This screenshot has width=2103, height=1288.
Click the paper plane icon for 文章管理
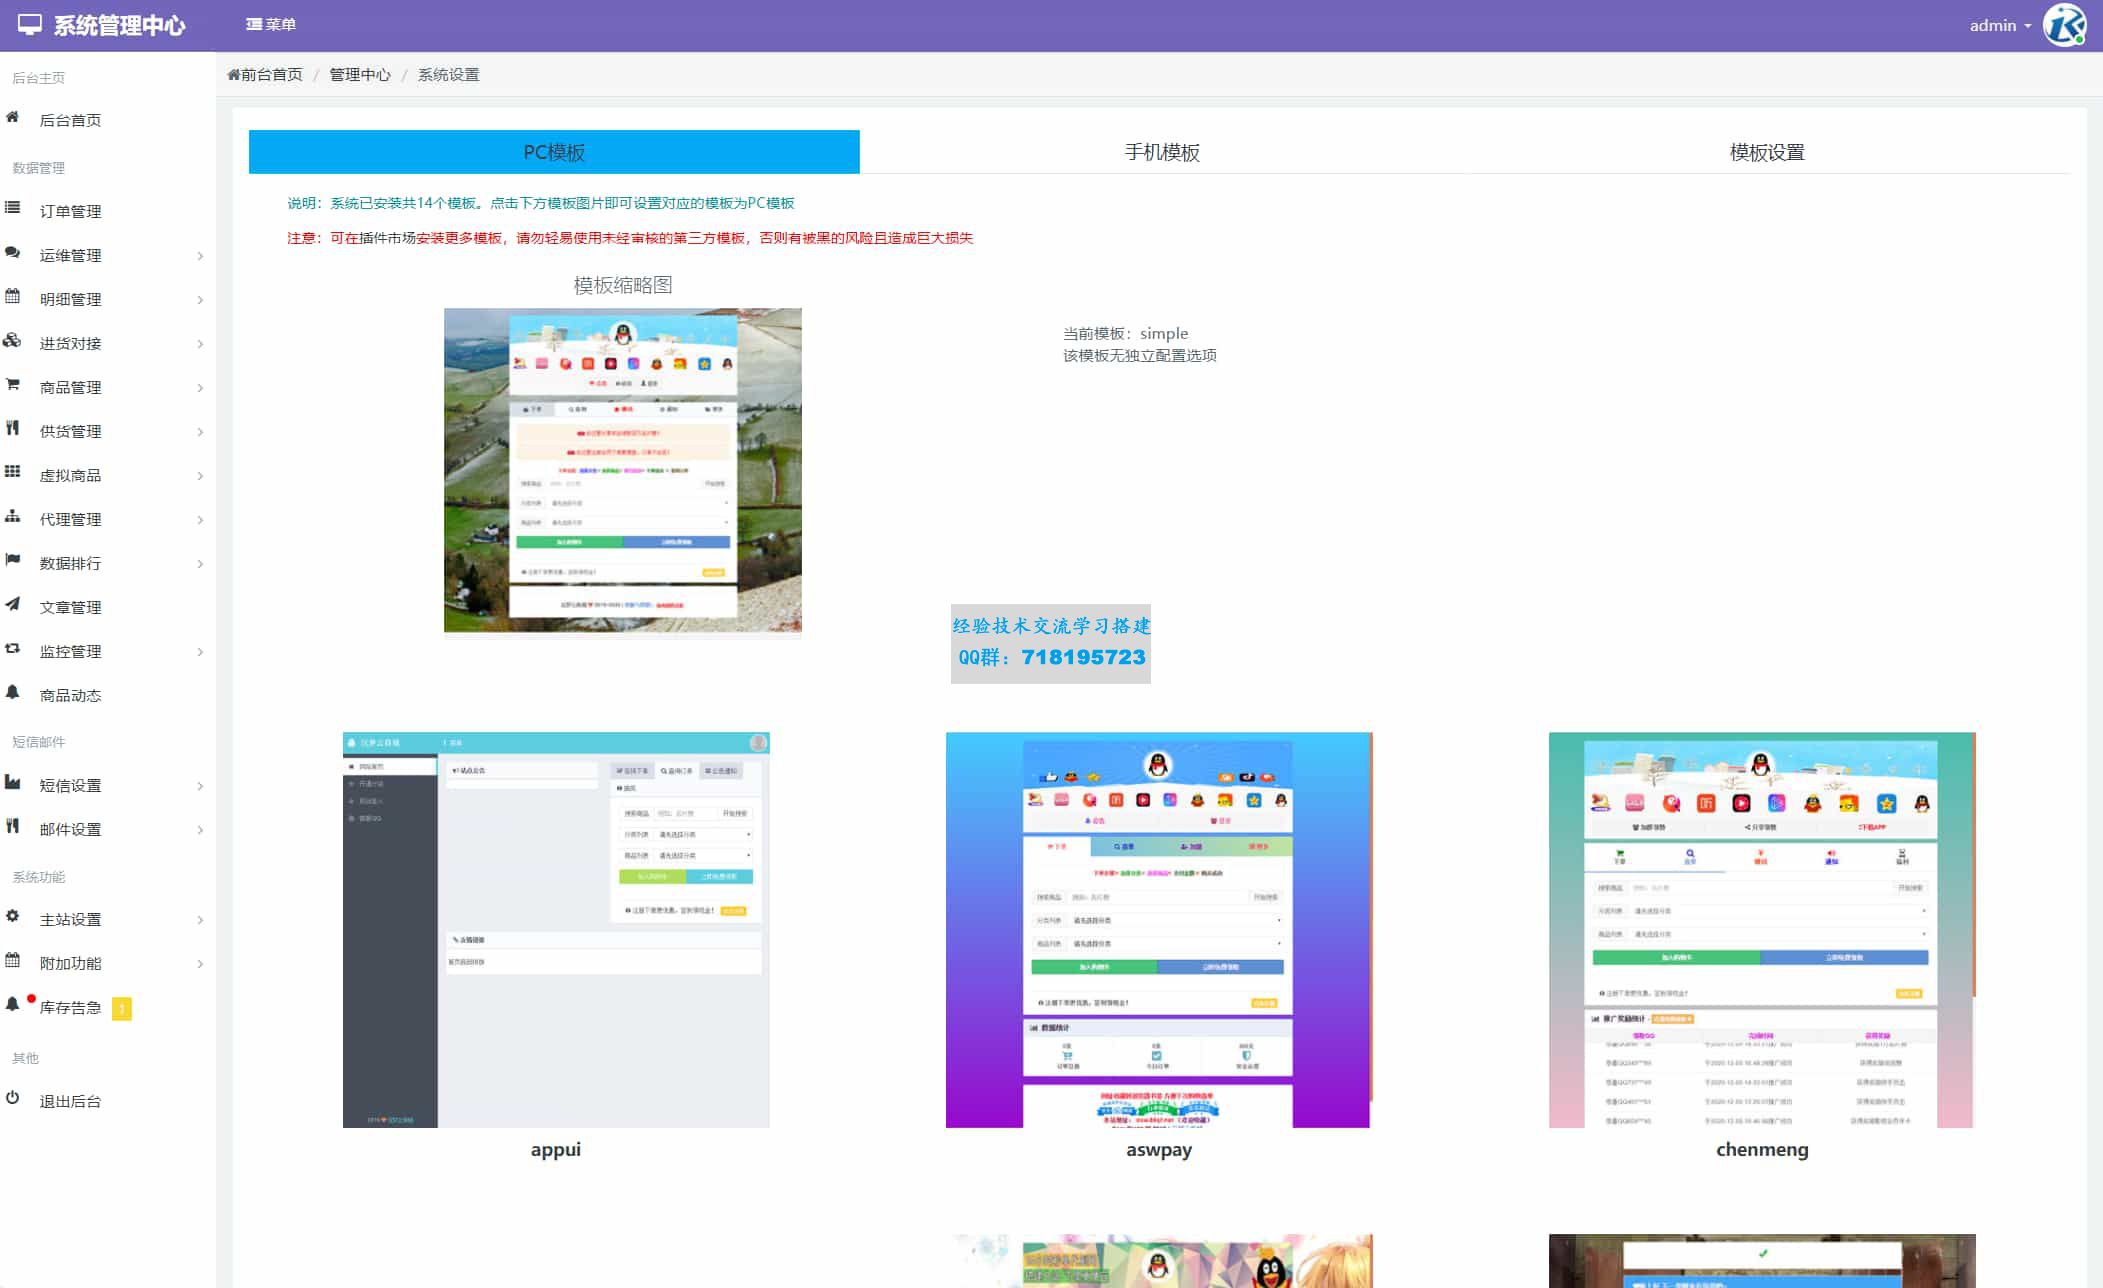[x=13, y=605]
